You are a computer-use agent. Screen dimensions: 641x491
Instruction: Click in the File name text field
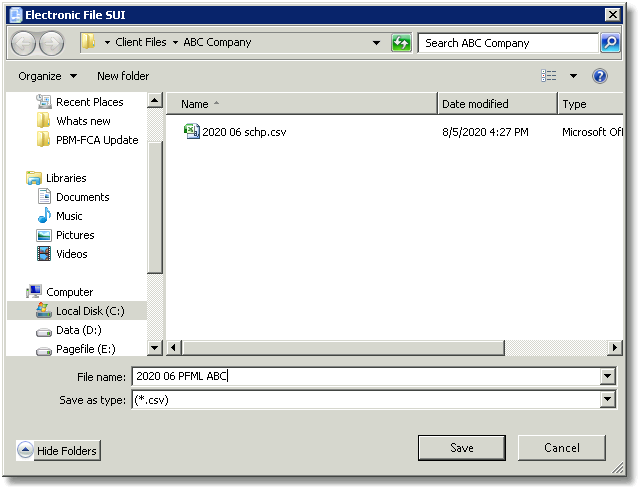point(366,376)
